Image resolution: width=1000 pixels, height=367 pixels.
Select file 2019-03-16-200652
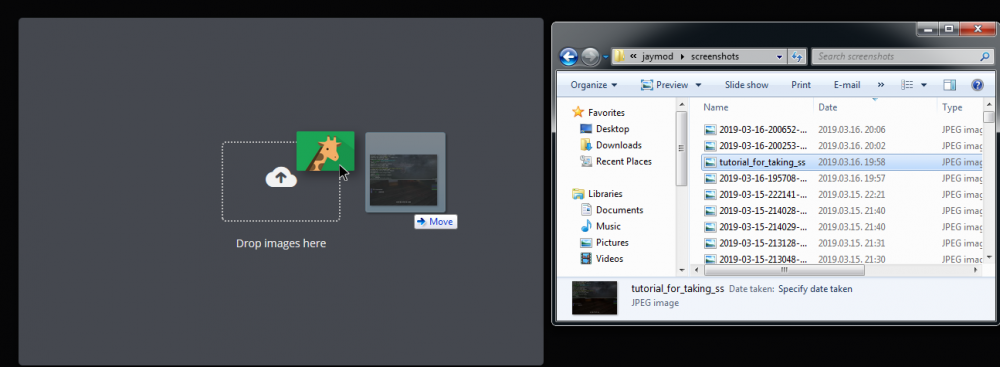763,130
